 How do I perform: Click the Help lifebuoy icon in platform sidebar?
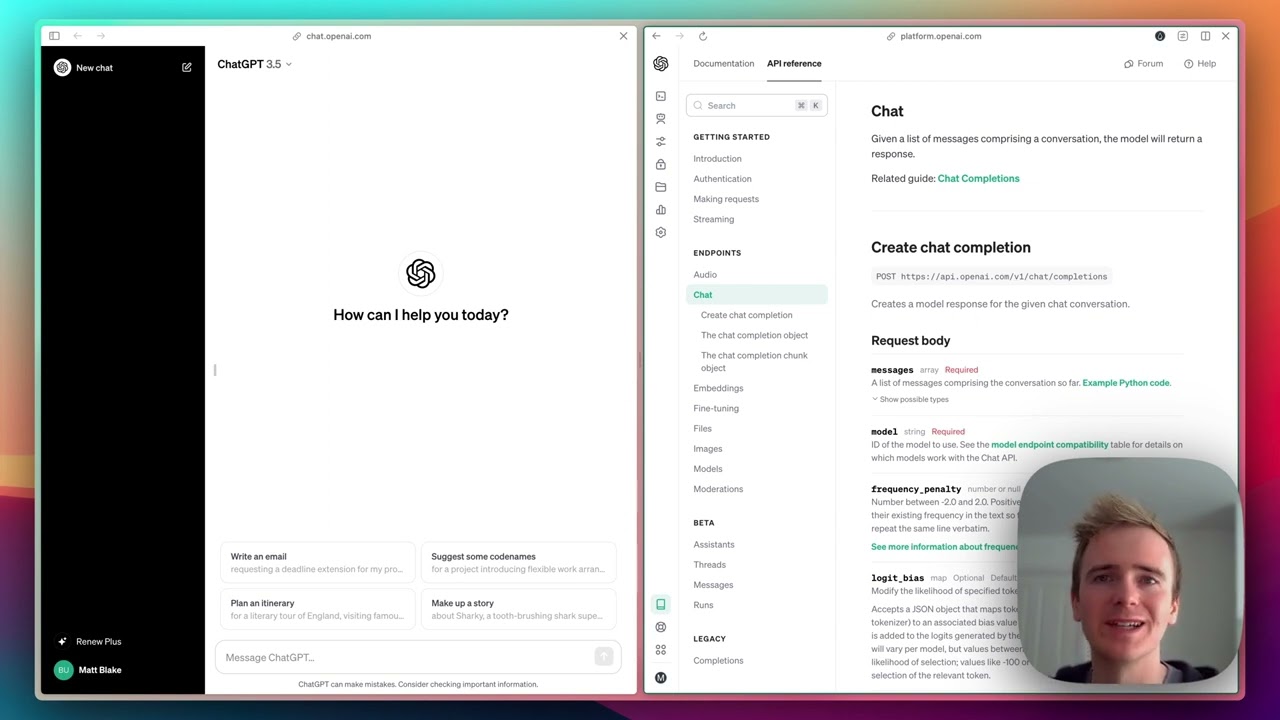coord(660,627)
